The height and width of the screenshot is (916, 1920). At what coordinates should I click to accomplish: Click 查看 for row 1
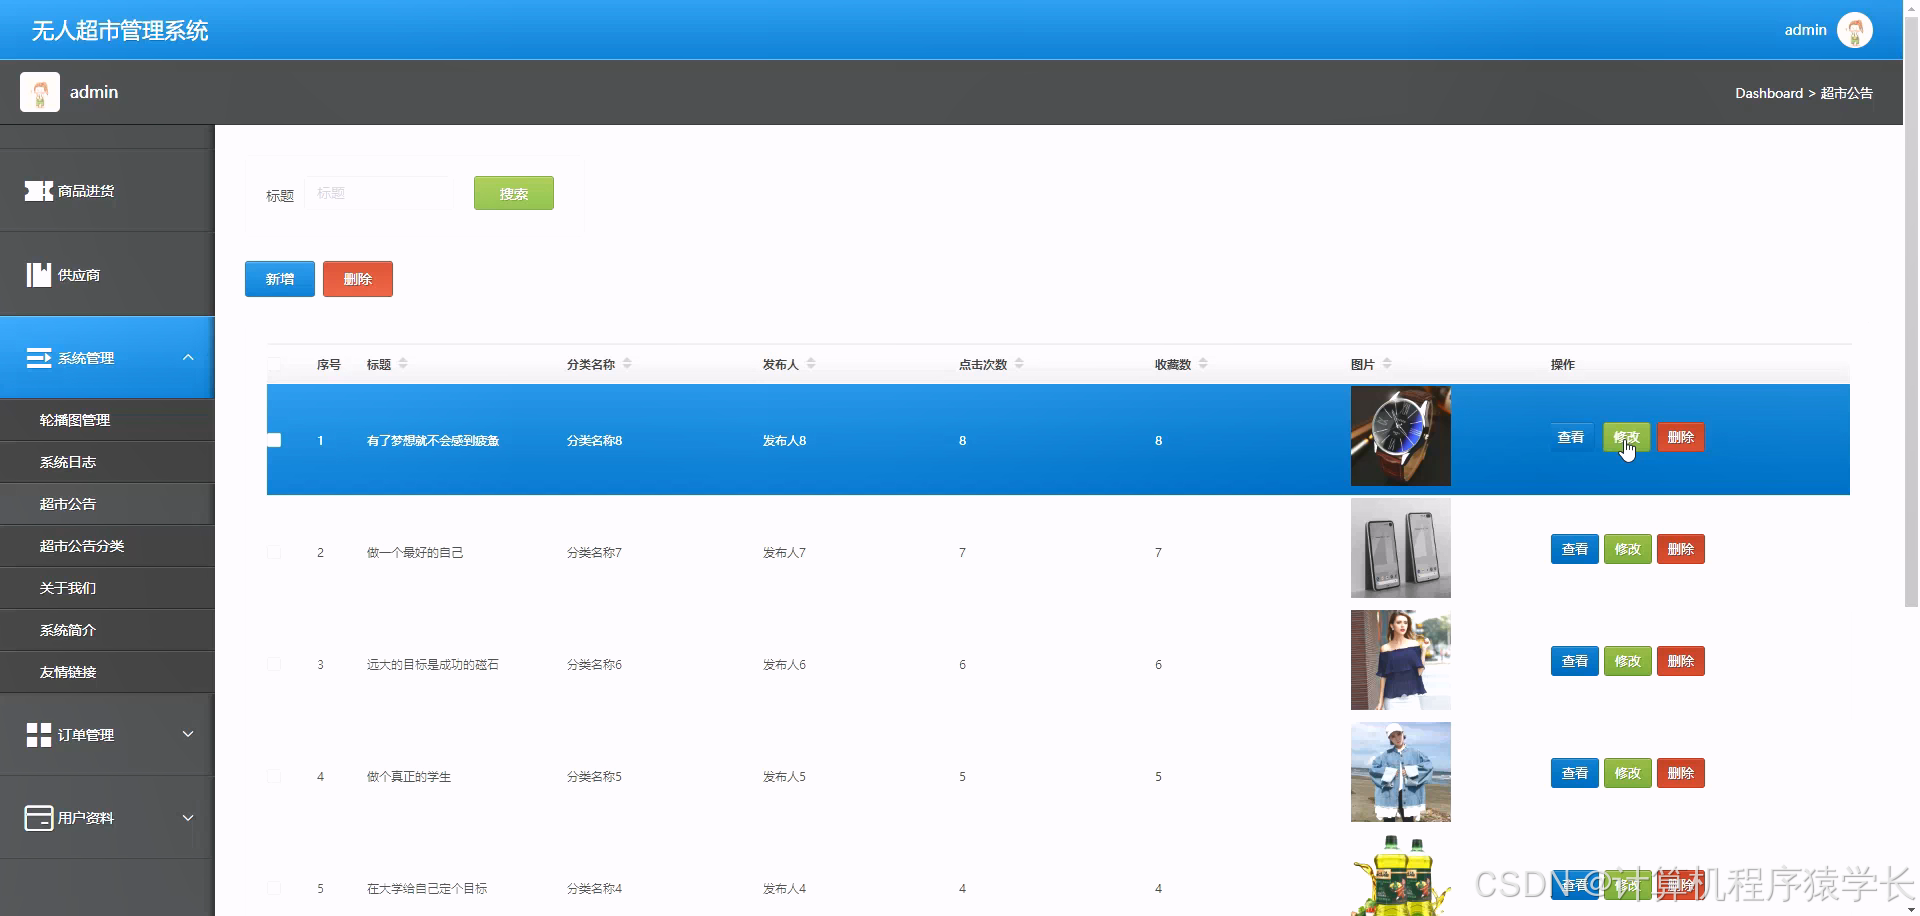click(x=1571, y=437)
